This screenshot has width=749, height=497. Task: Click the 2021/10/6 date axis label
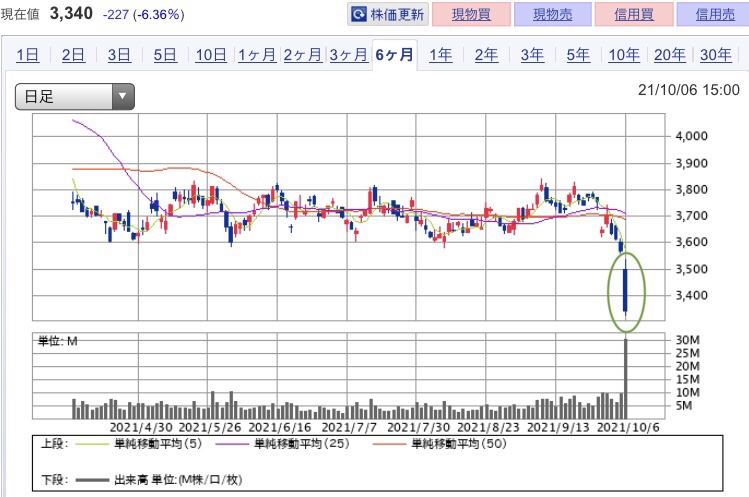tap(628, 427)
